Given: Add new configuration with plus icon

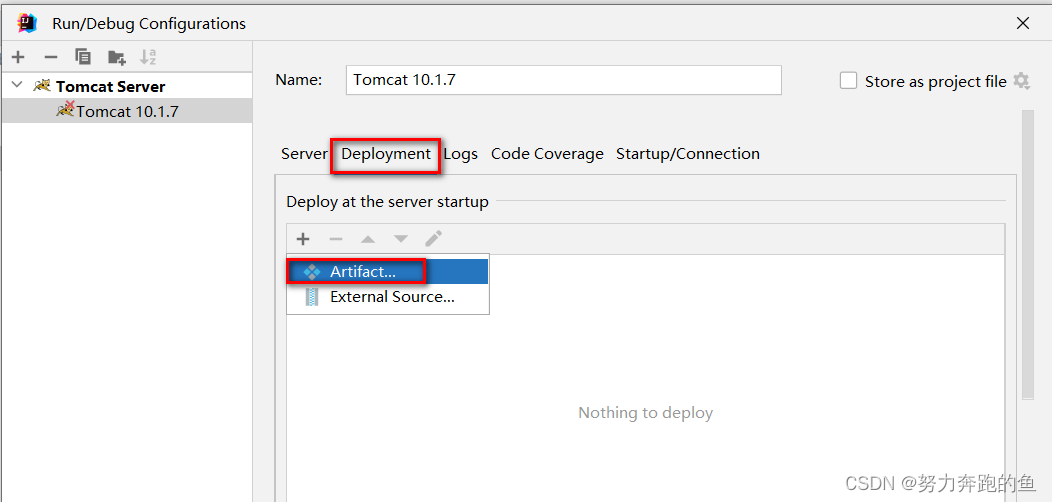Looking at the screenshot, I should (x=18, y=57).
